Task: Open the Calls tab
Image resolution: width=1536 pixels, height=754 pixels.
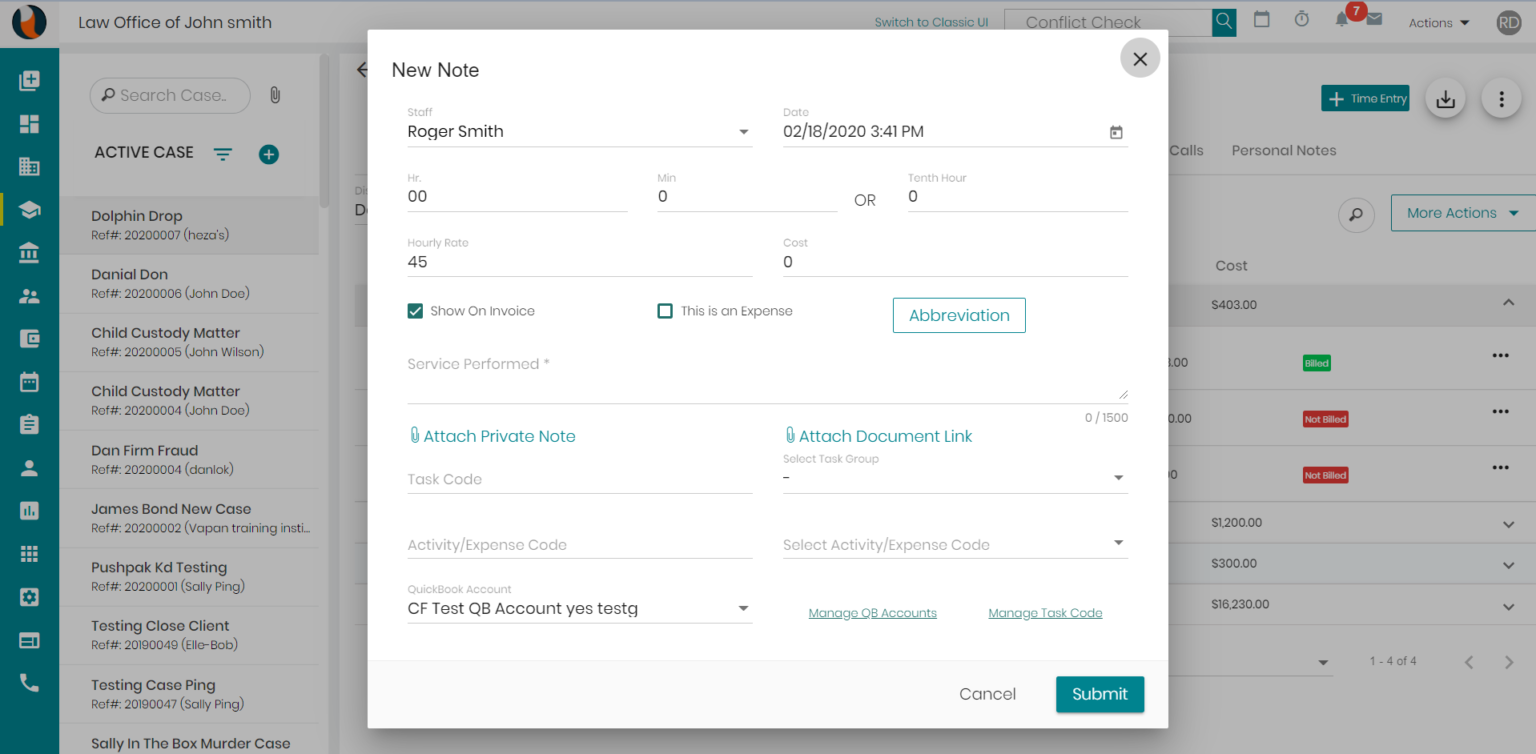Action: click(1186, 150)
